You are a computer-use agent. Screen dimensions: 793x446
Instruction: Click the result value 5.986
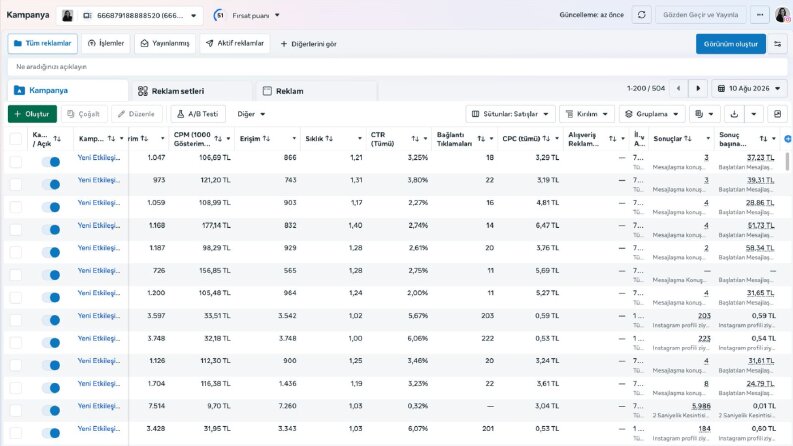point(701,406)
